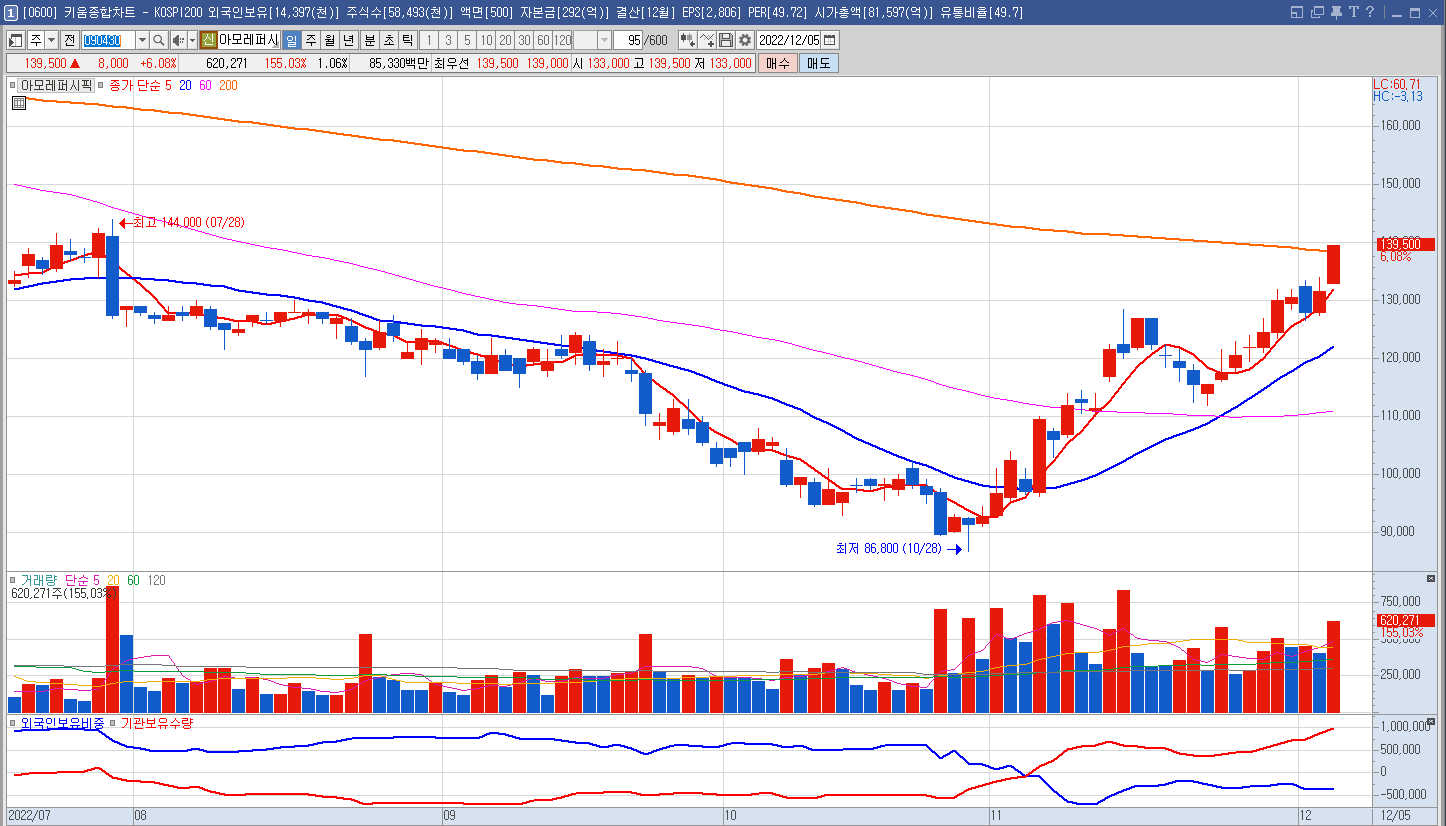Click the 최우선 best quote label
The height and width of the screenshot is (826, 1446).
click(452, 63)
